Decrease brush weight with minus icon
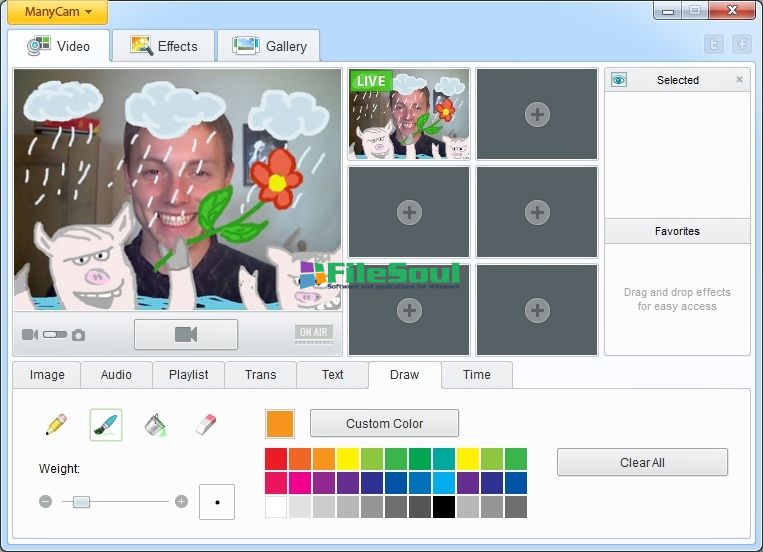Viewport: 763px width, 552px height. (x=46, y=502)
